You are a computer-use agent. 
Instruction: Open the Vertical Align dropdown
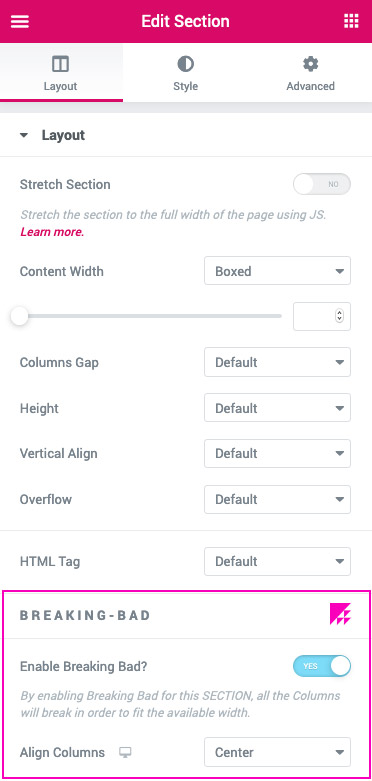[277, 453]
